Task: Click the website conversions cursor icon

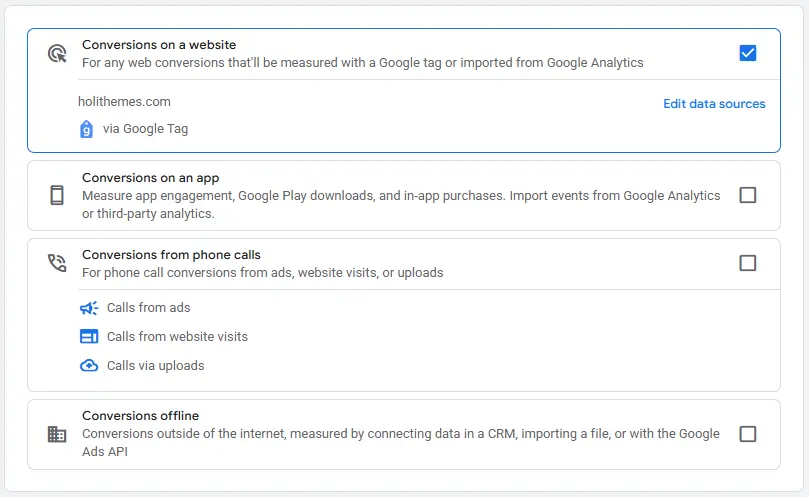Action: click(x=57, y=53)
